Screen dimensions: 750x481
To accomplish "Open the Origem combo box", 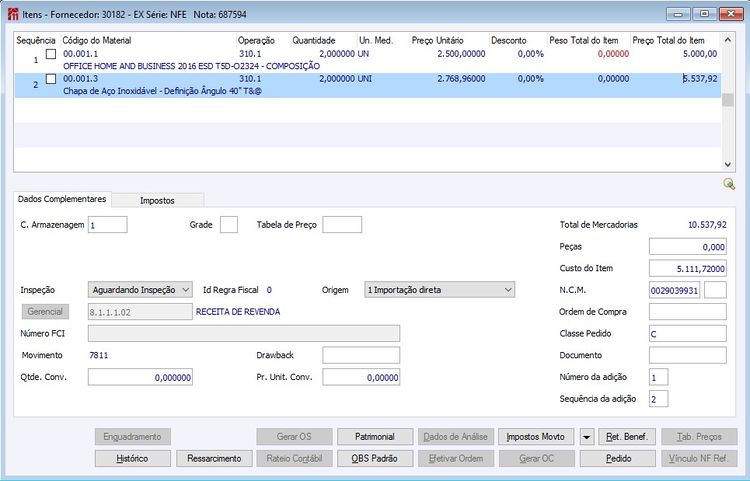I will click(440, 290).
